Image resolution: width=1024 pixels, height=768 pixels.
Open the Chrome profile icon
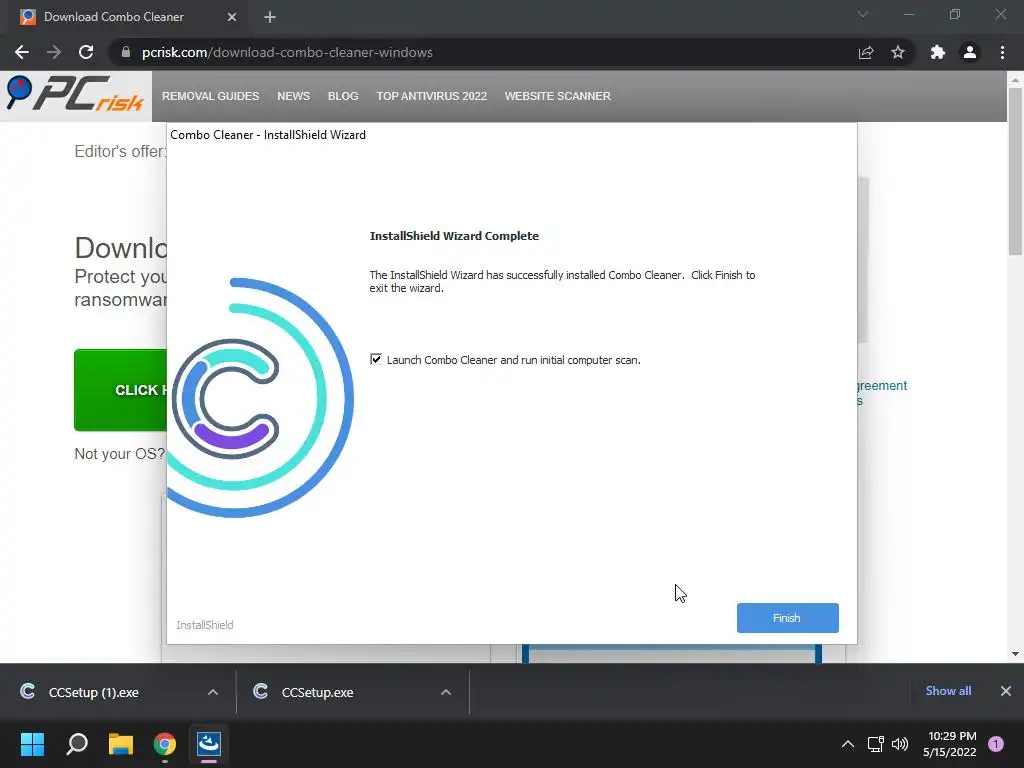point(970,52)
